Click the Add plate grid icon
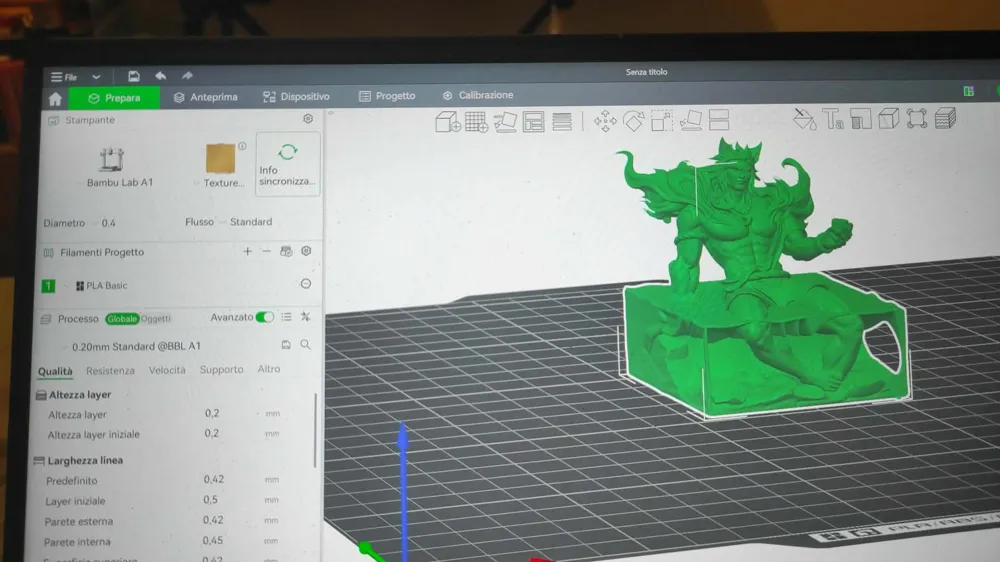The width and height of the screenshot is (1000, 562). click(x=476, y=122)
